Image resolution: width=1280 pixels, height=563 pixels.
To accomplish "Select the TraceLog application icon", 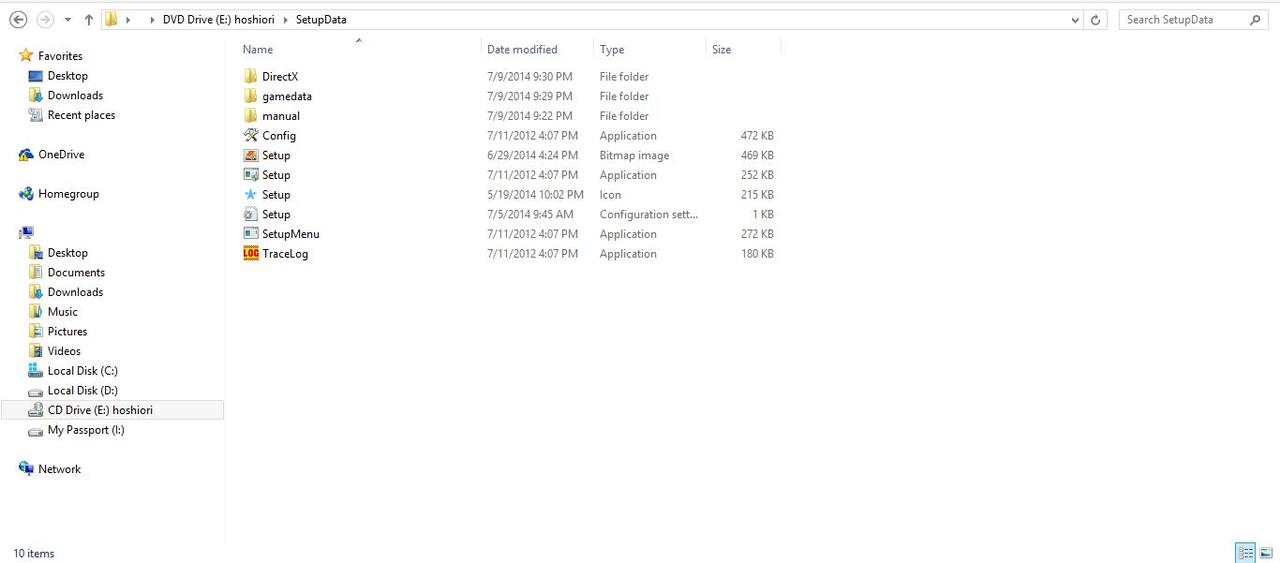I will pos(251,254).
